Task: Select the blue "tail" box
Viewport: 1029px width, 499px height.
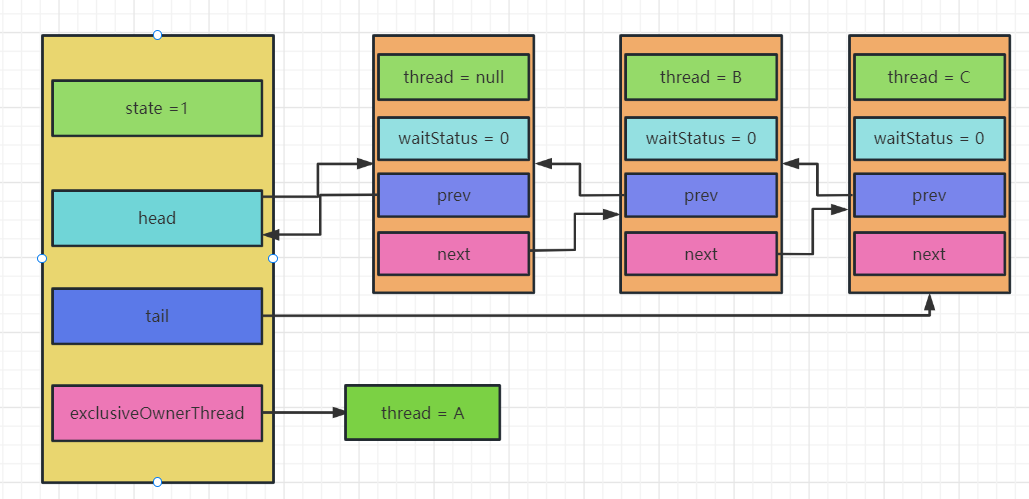Action: [x=157, y=316]
